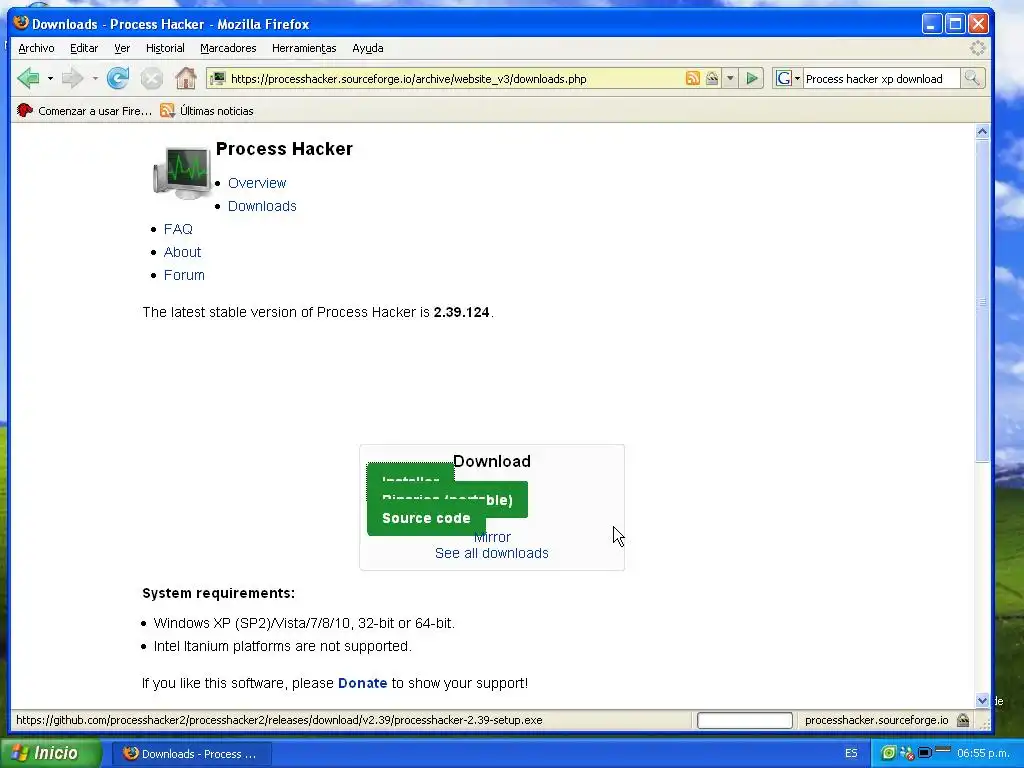Click the vertical scrollbar thumb

[982, 301]
